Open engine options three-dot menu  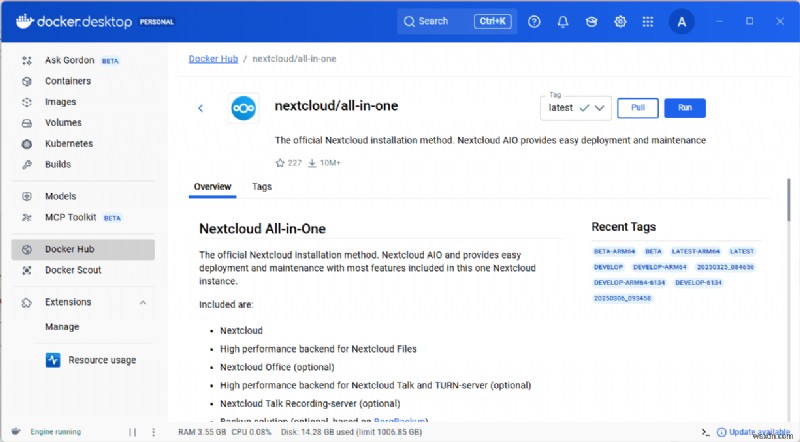point(154,432)
